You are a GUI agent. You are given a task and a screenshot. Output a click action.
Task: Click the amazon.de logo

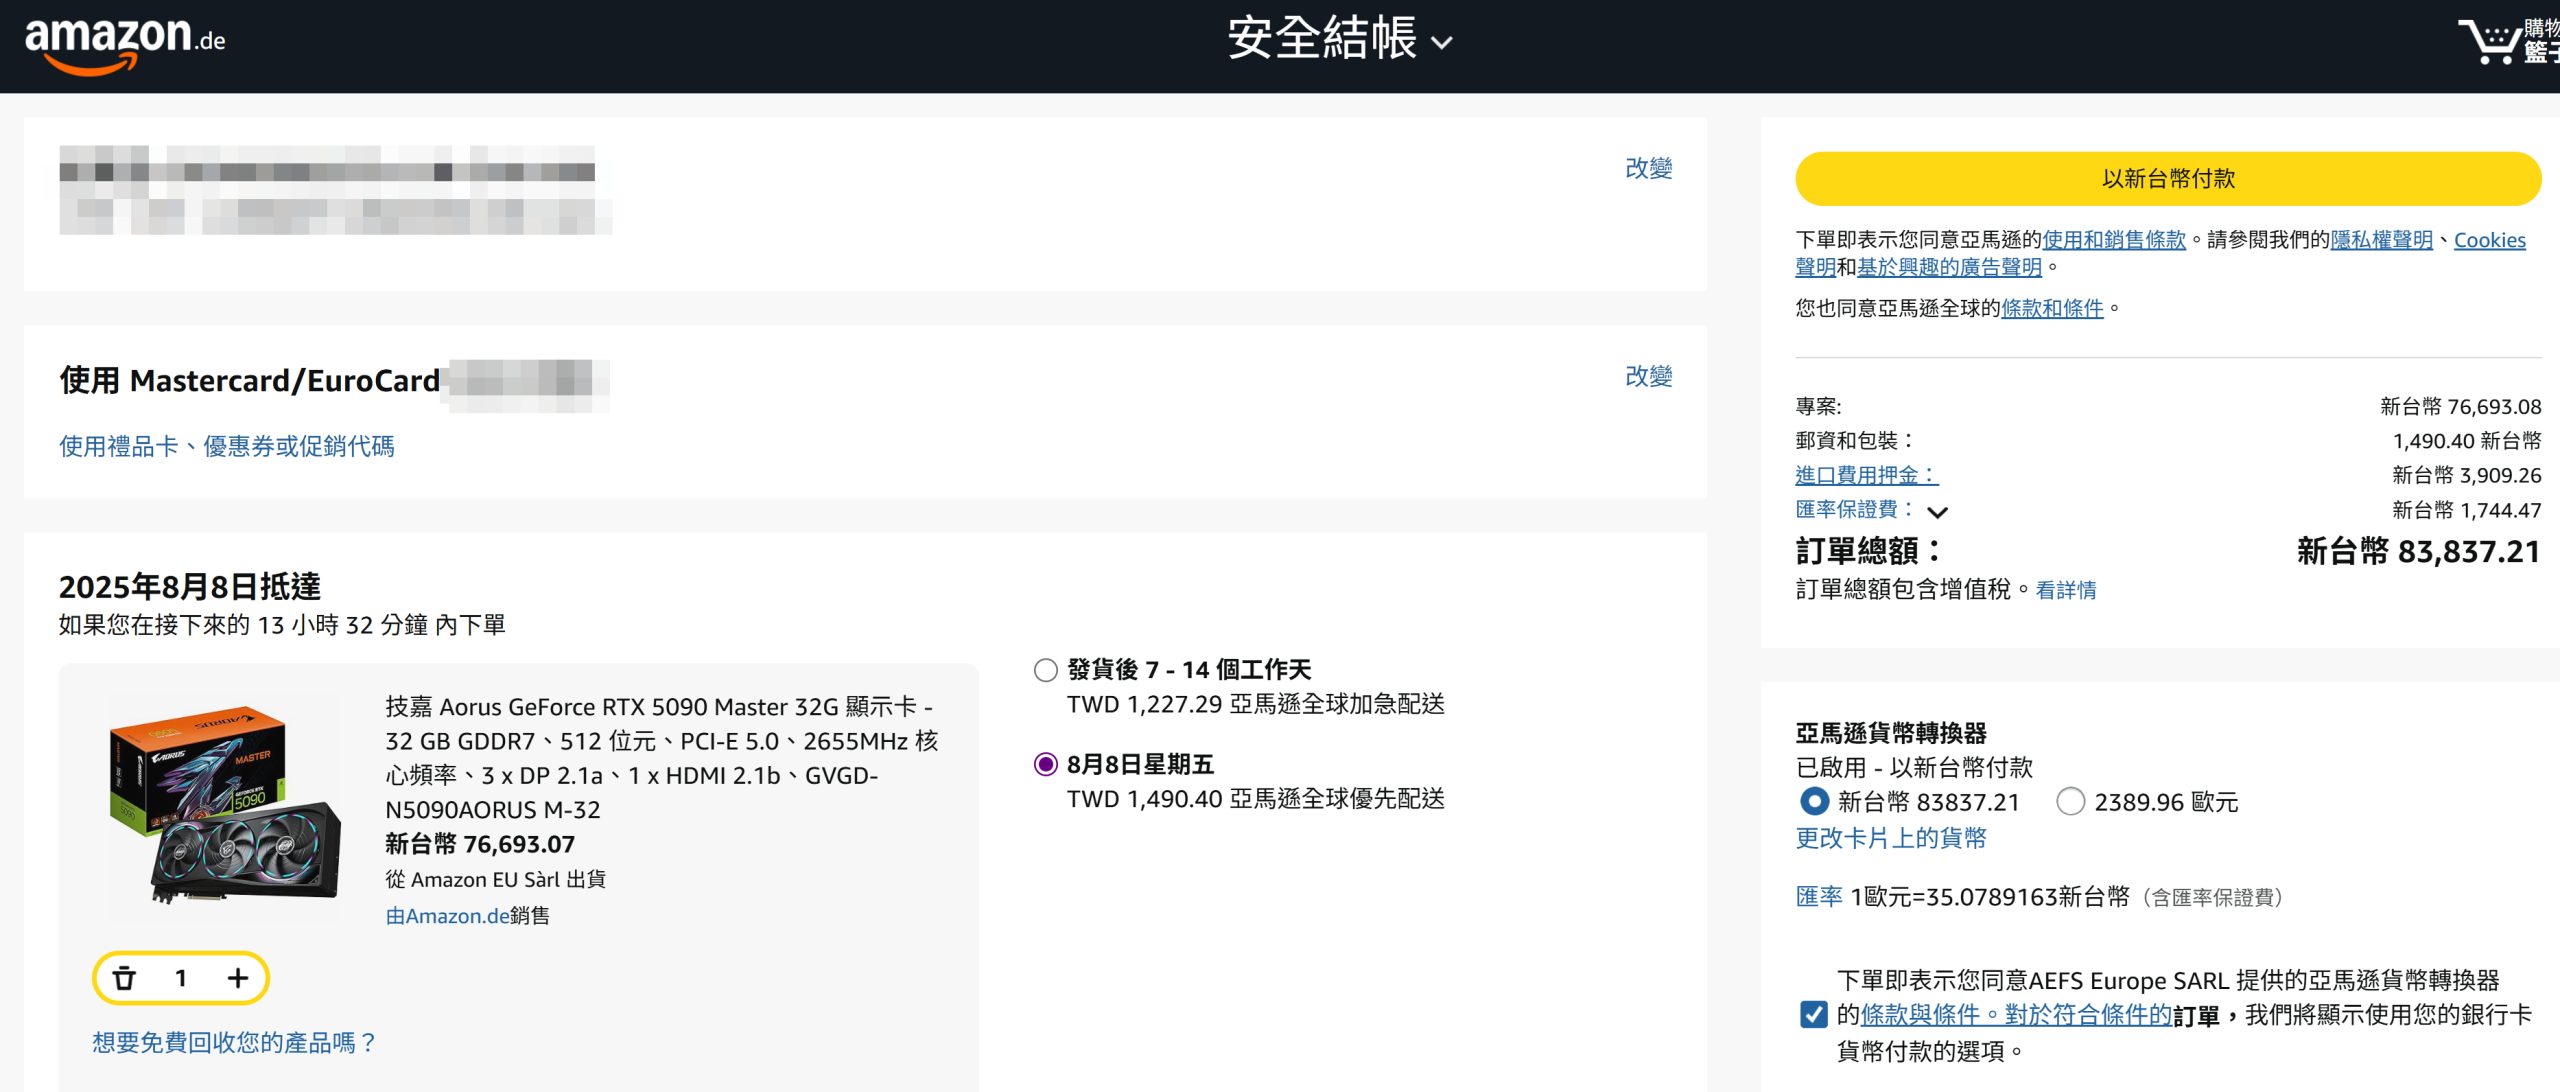coord(125,44)
